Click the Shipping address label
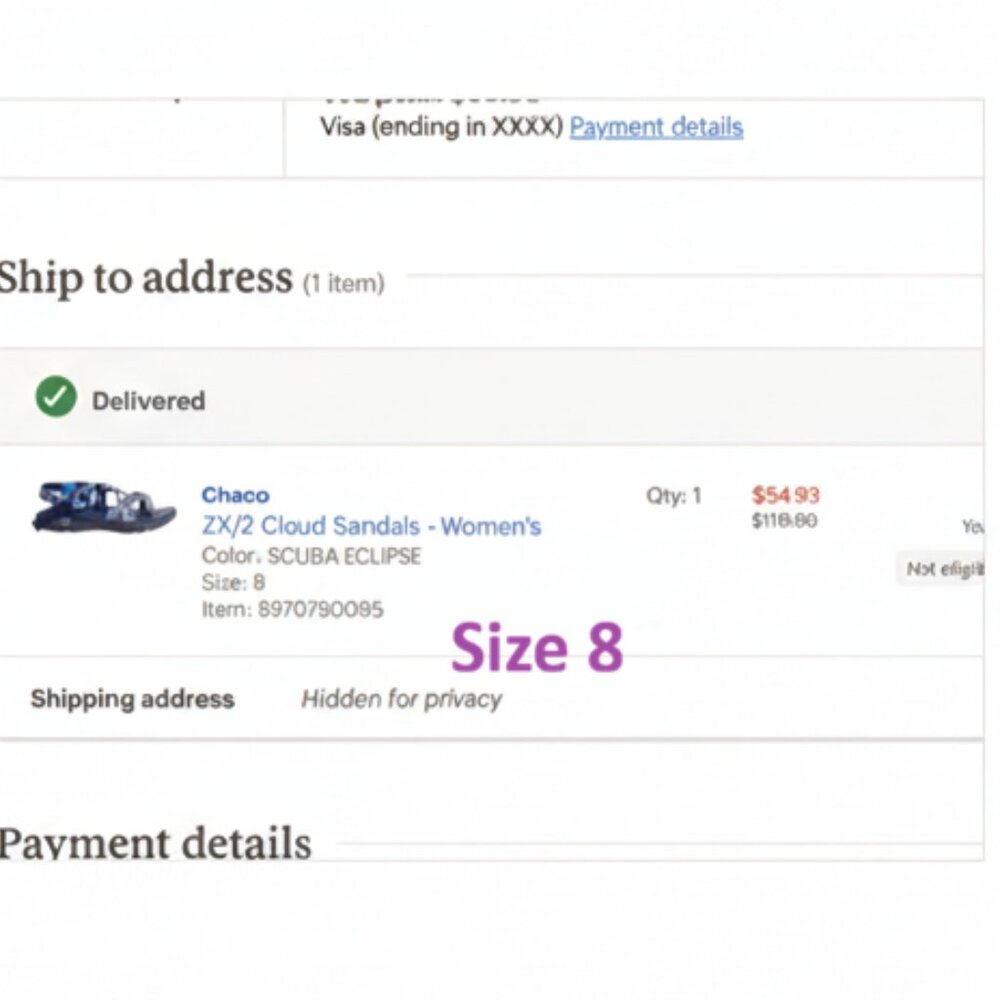Image resolution: width=1000 pixels, height=1000 pixels. (132, 699)
